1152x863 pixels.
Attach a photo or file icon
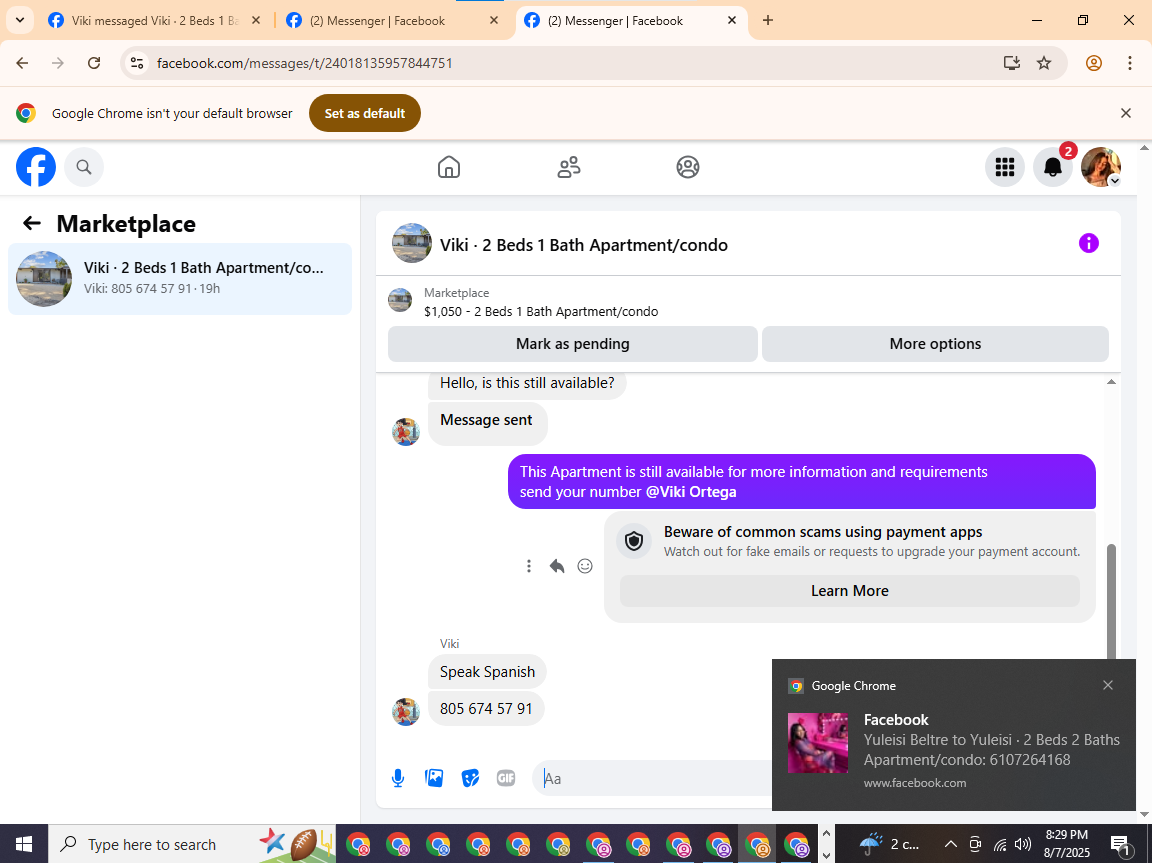point(434,778)
